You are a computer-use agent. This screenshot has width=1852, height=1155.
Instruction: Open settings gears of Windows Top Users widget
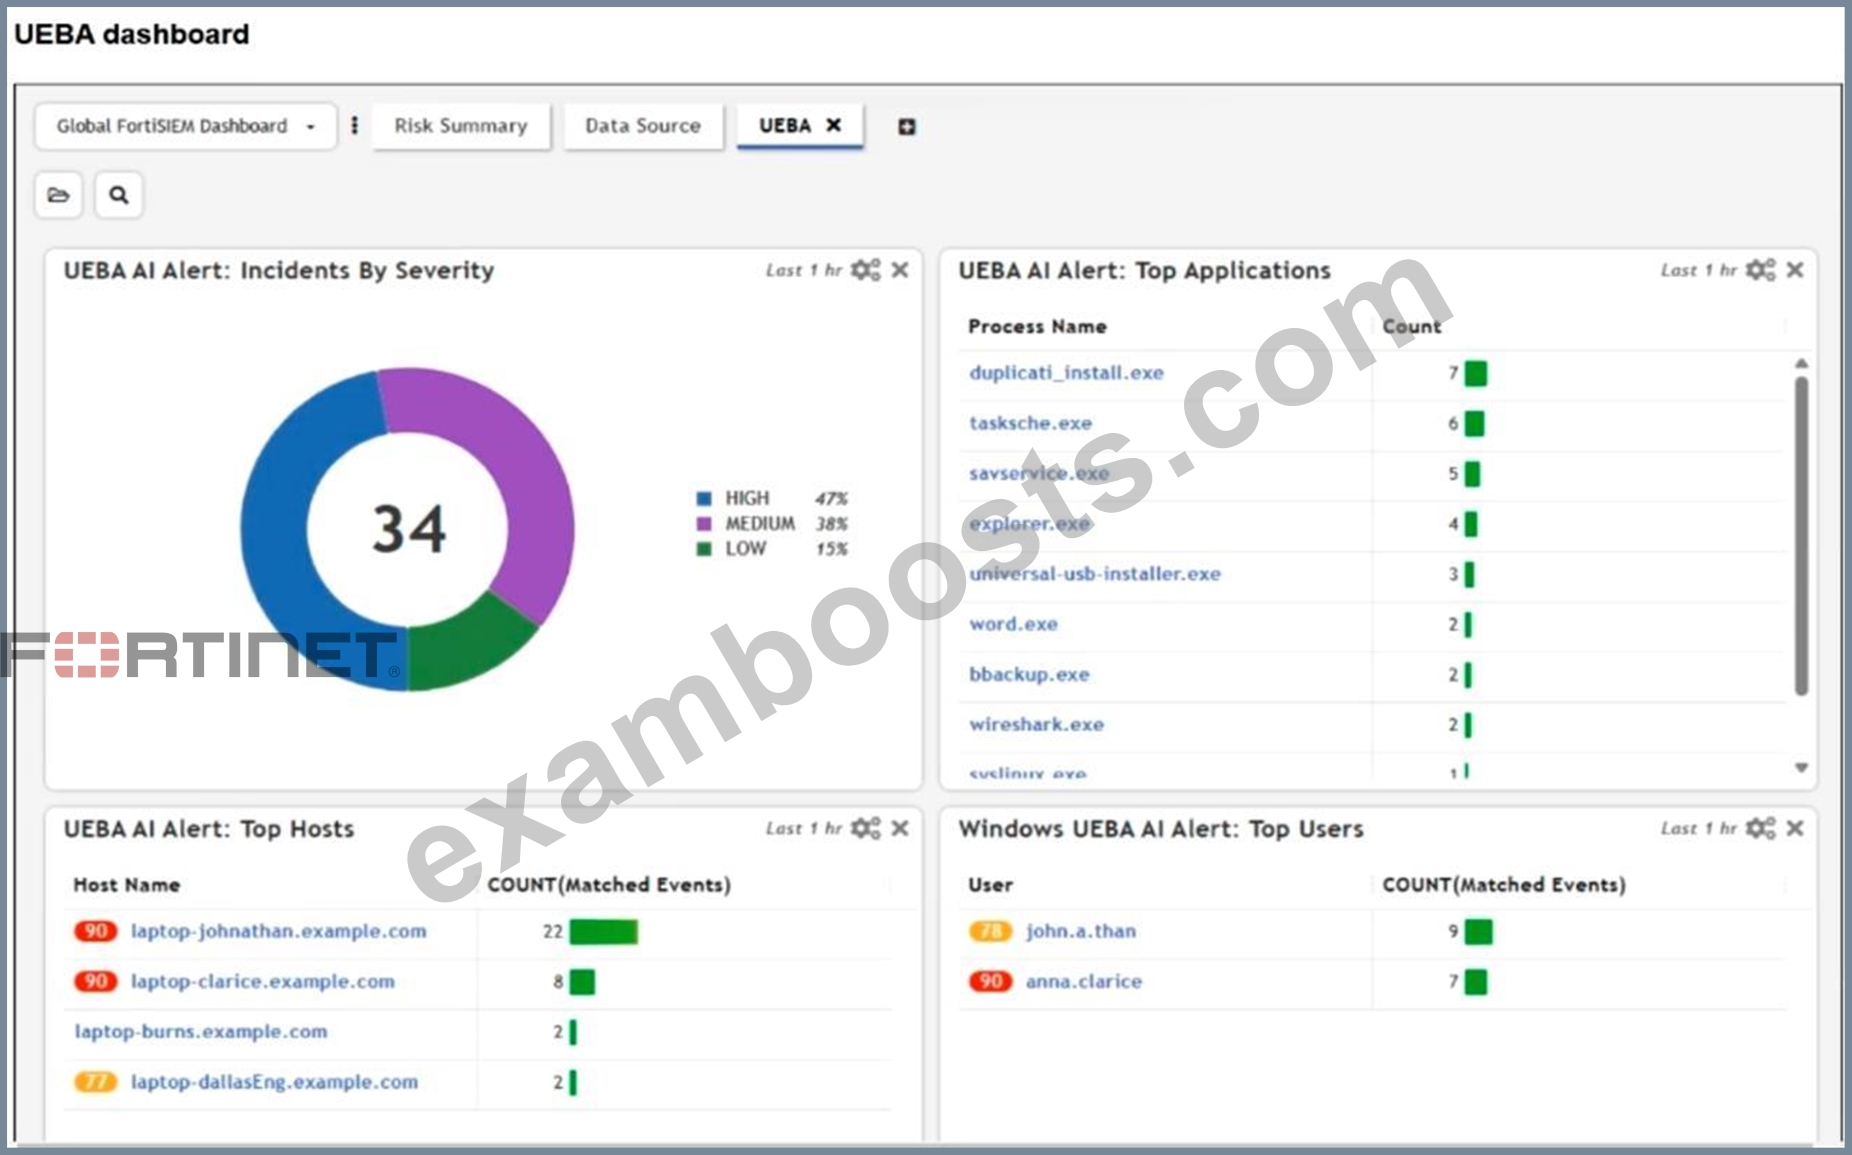(1760, 828)
